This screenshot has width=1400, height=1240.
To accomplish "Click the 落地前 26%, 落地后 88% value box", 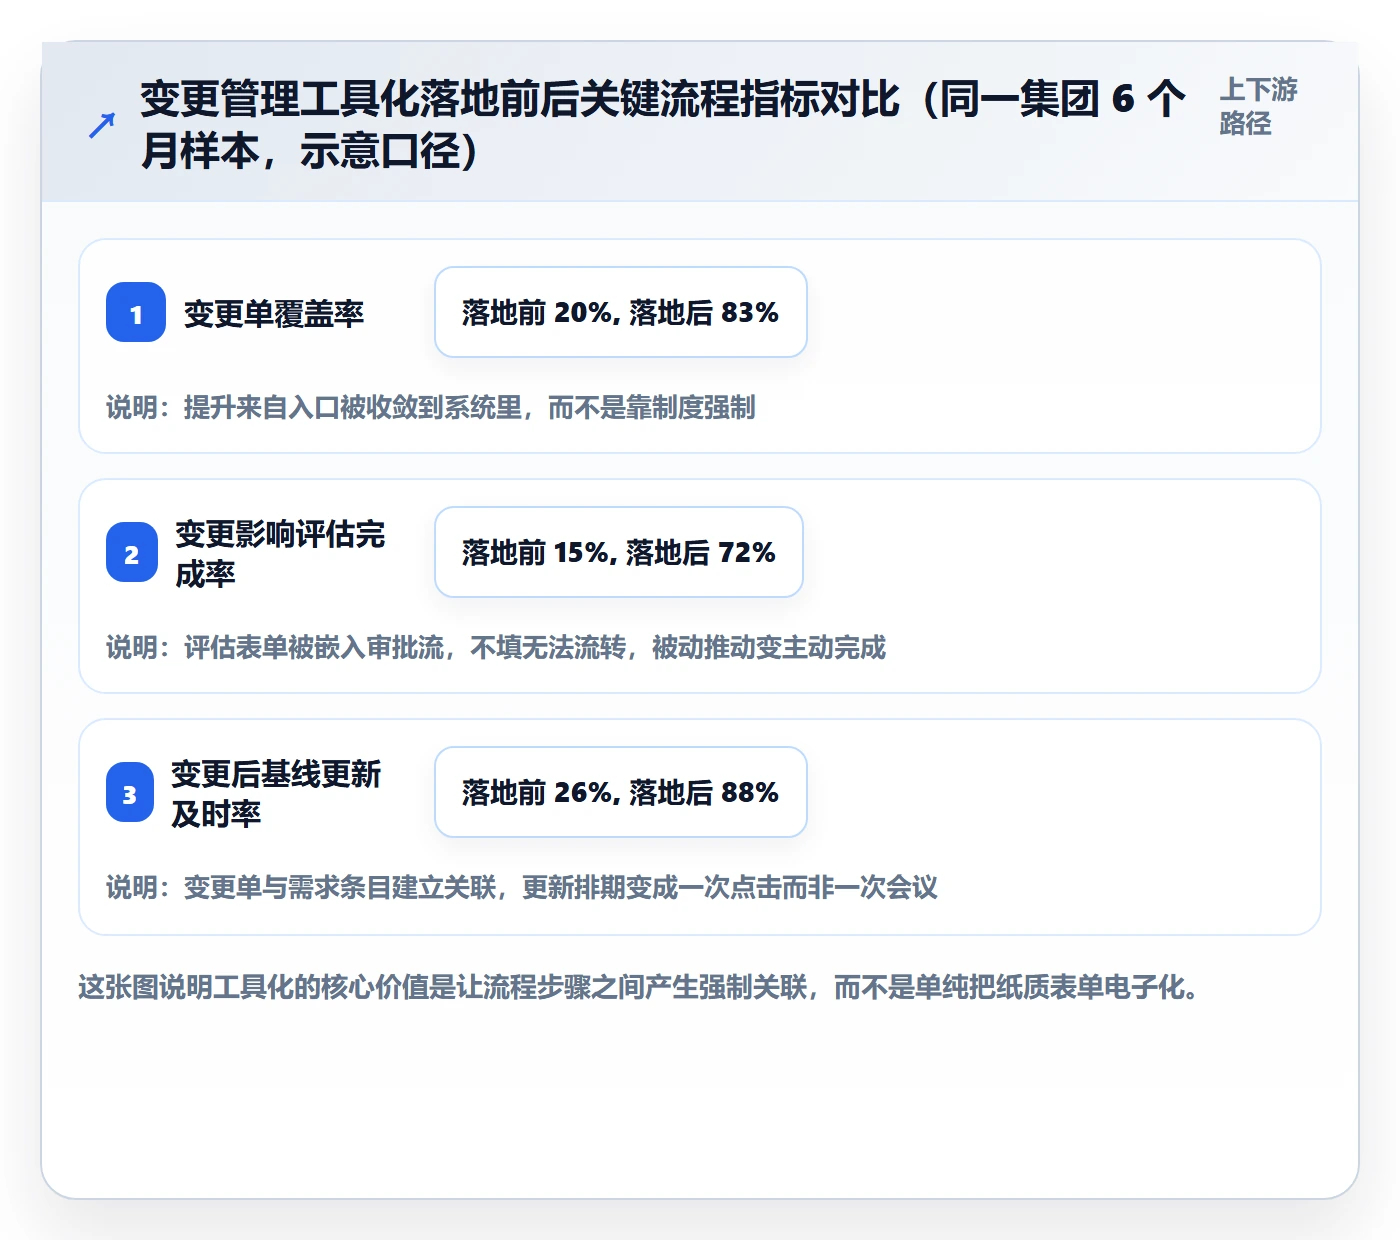I will (621, 792).
